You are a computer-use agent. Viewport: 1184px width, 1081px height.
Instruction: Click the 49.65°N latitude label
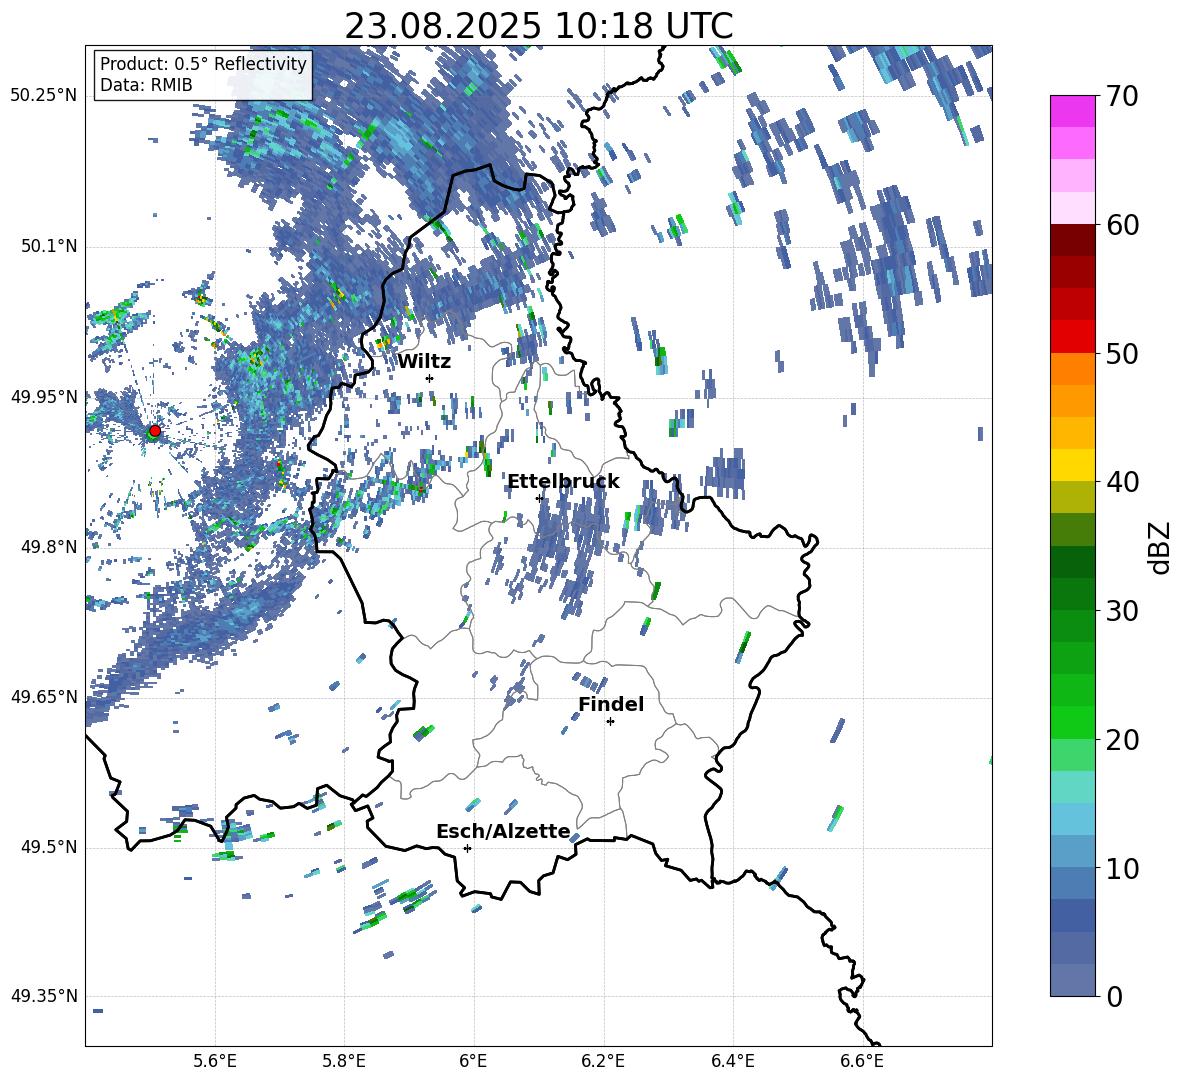(x=44, y=697)
